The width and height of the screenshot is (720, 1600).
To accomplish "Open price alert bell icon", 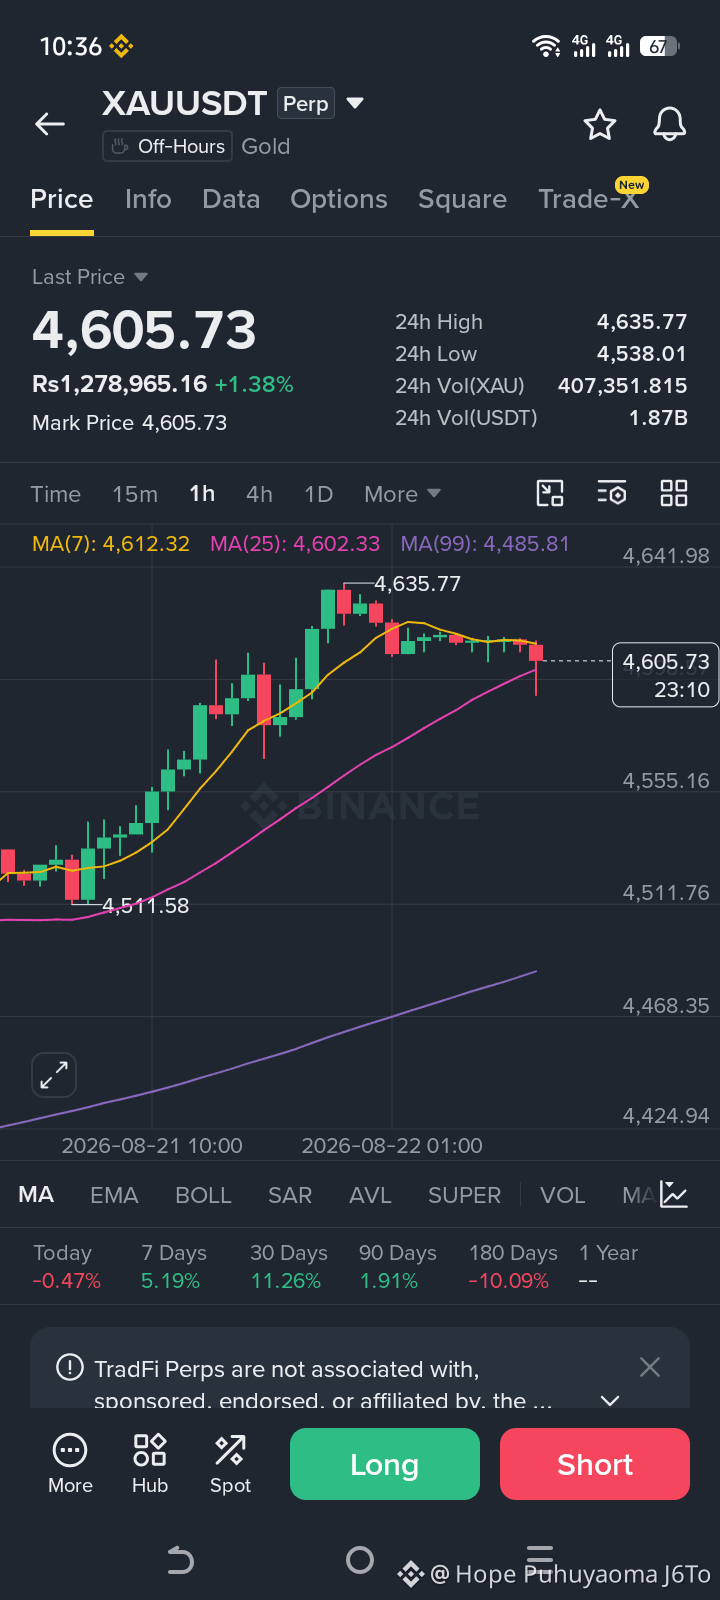I will 669,124.
